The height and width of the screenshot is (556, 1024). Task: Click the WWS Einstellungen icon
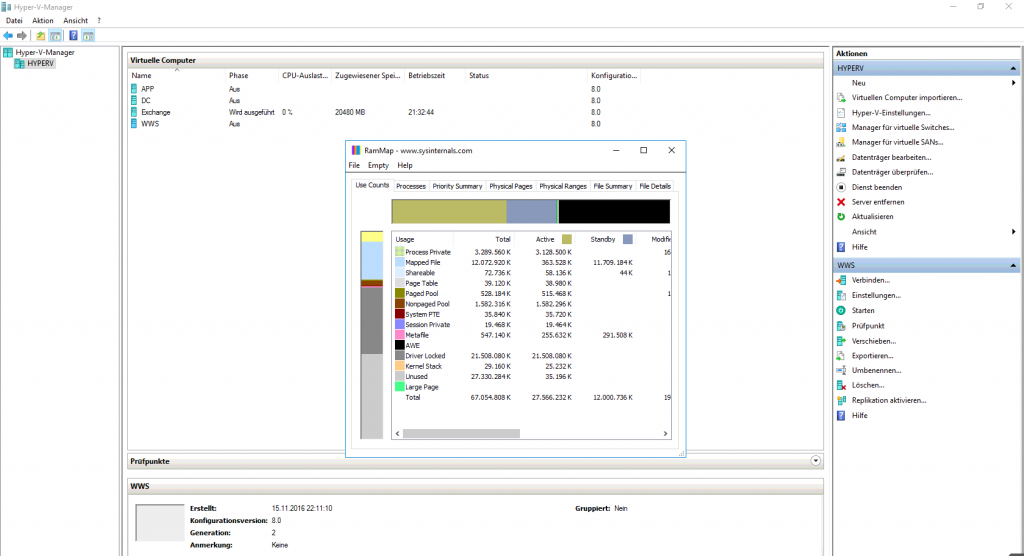841,295
